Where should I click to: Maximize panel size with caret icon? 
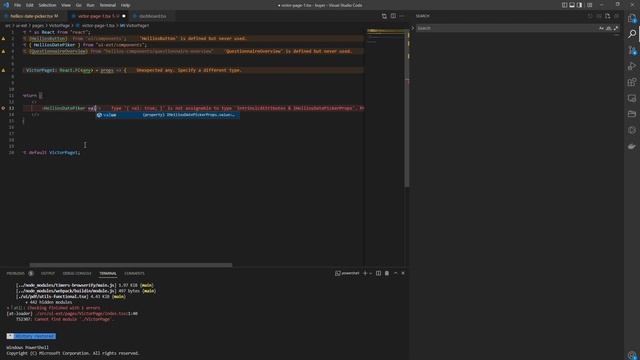pos(396,273)
